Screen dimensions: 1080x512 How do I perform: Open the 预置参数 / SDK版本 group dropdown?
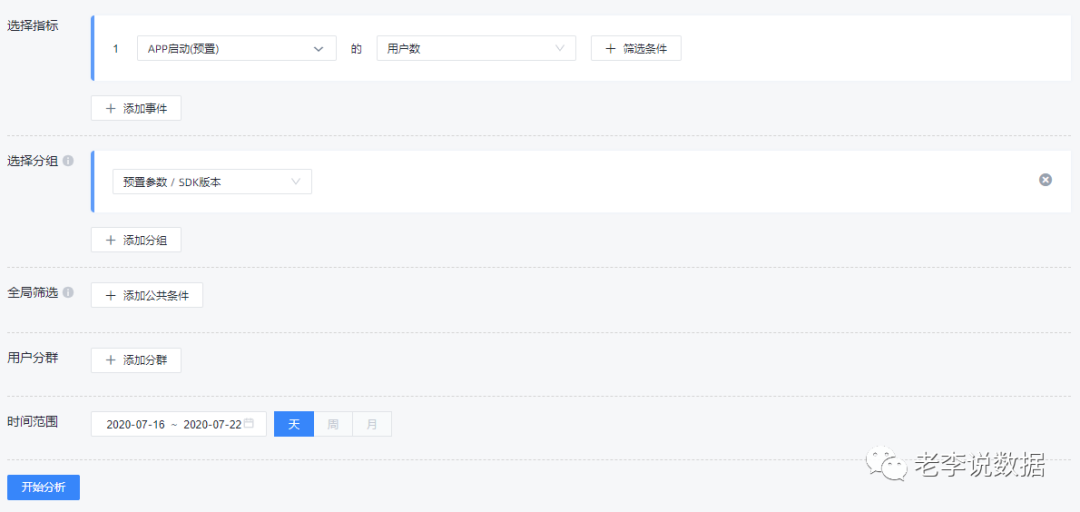click(212, 182)
